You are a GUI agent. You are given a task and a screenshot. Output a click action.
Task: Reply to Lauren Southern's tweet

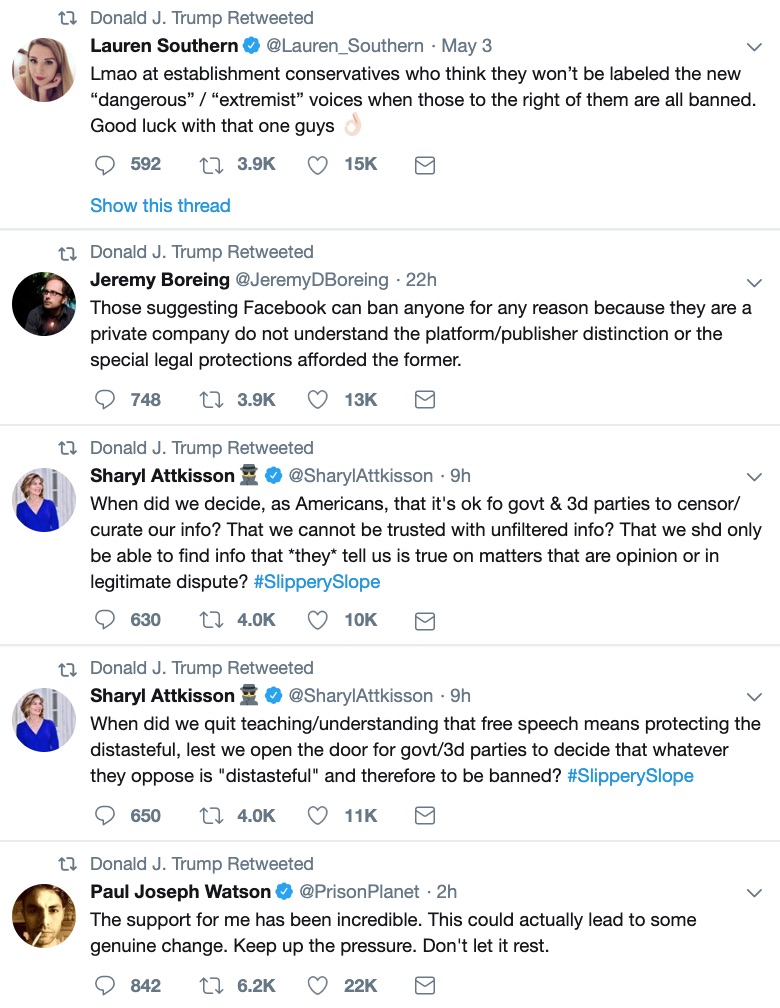click(105, 165)
